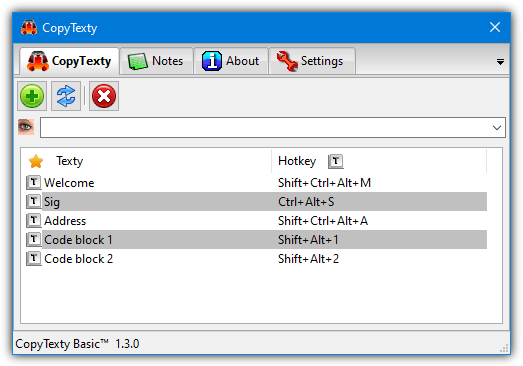523x366 pixels.
Task: Click the Shift+Alt+2 hotkey cell
Action: point(308,259)
